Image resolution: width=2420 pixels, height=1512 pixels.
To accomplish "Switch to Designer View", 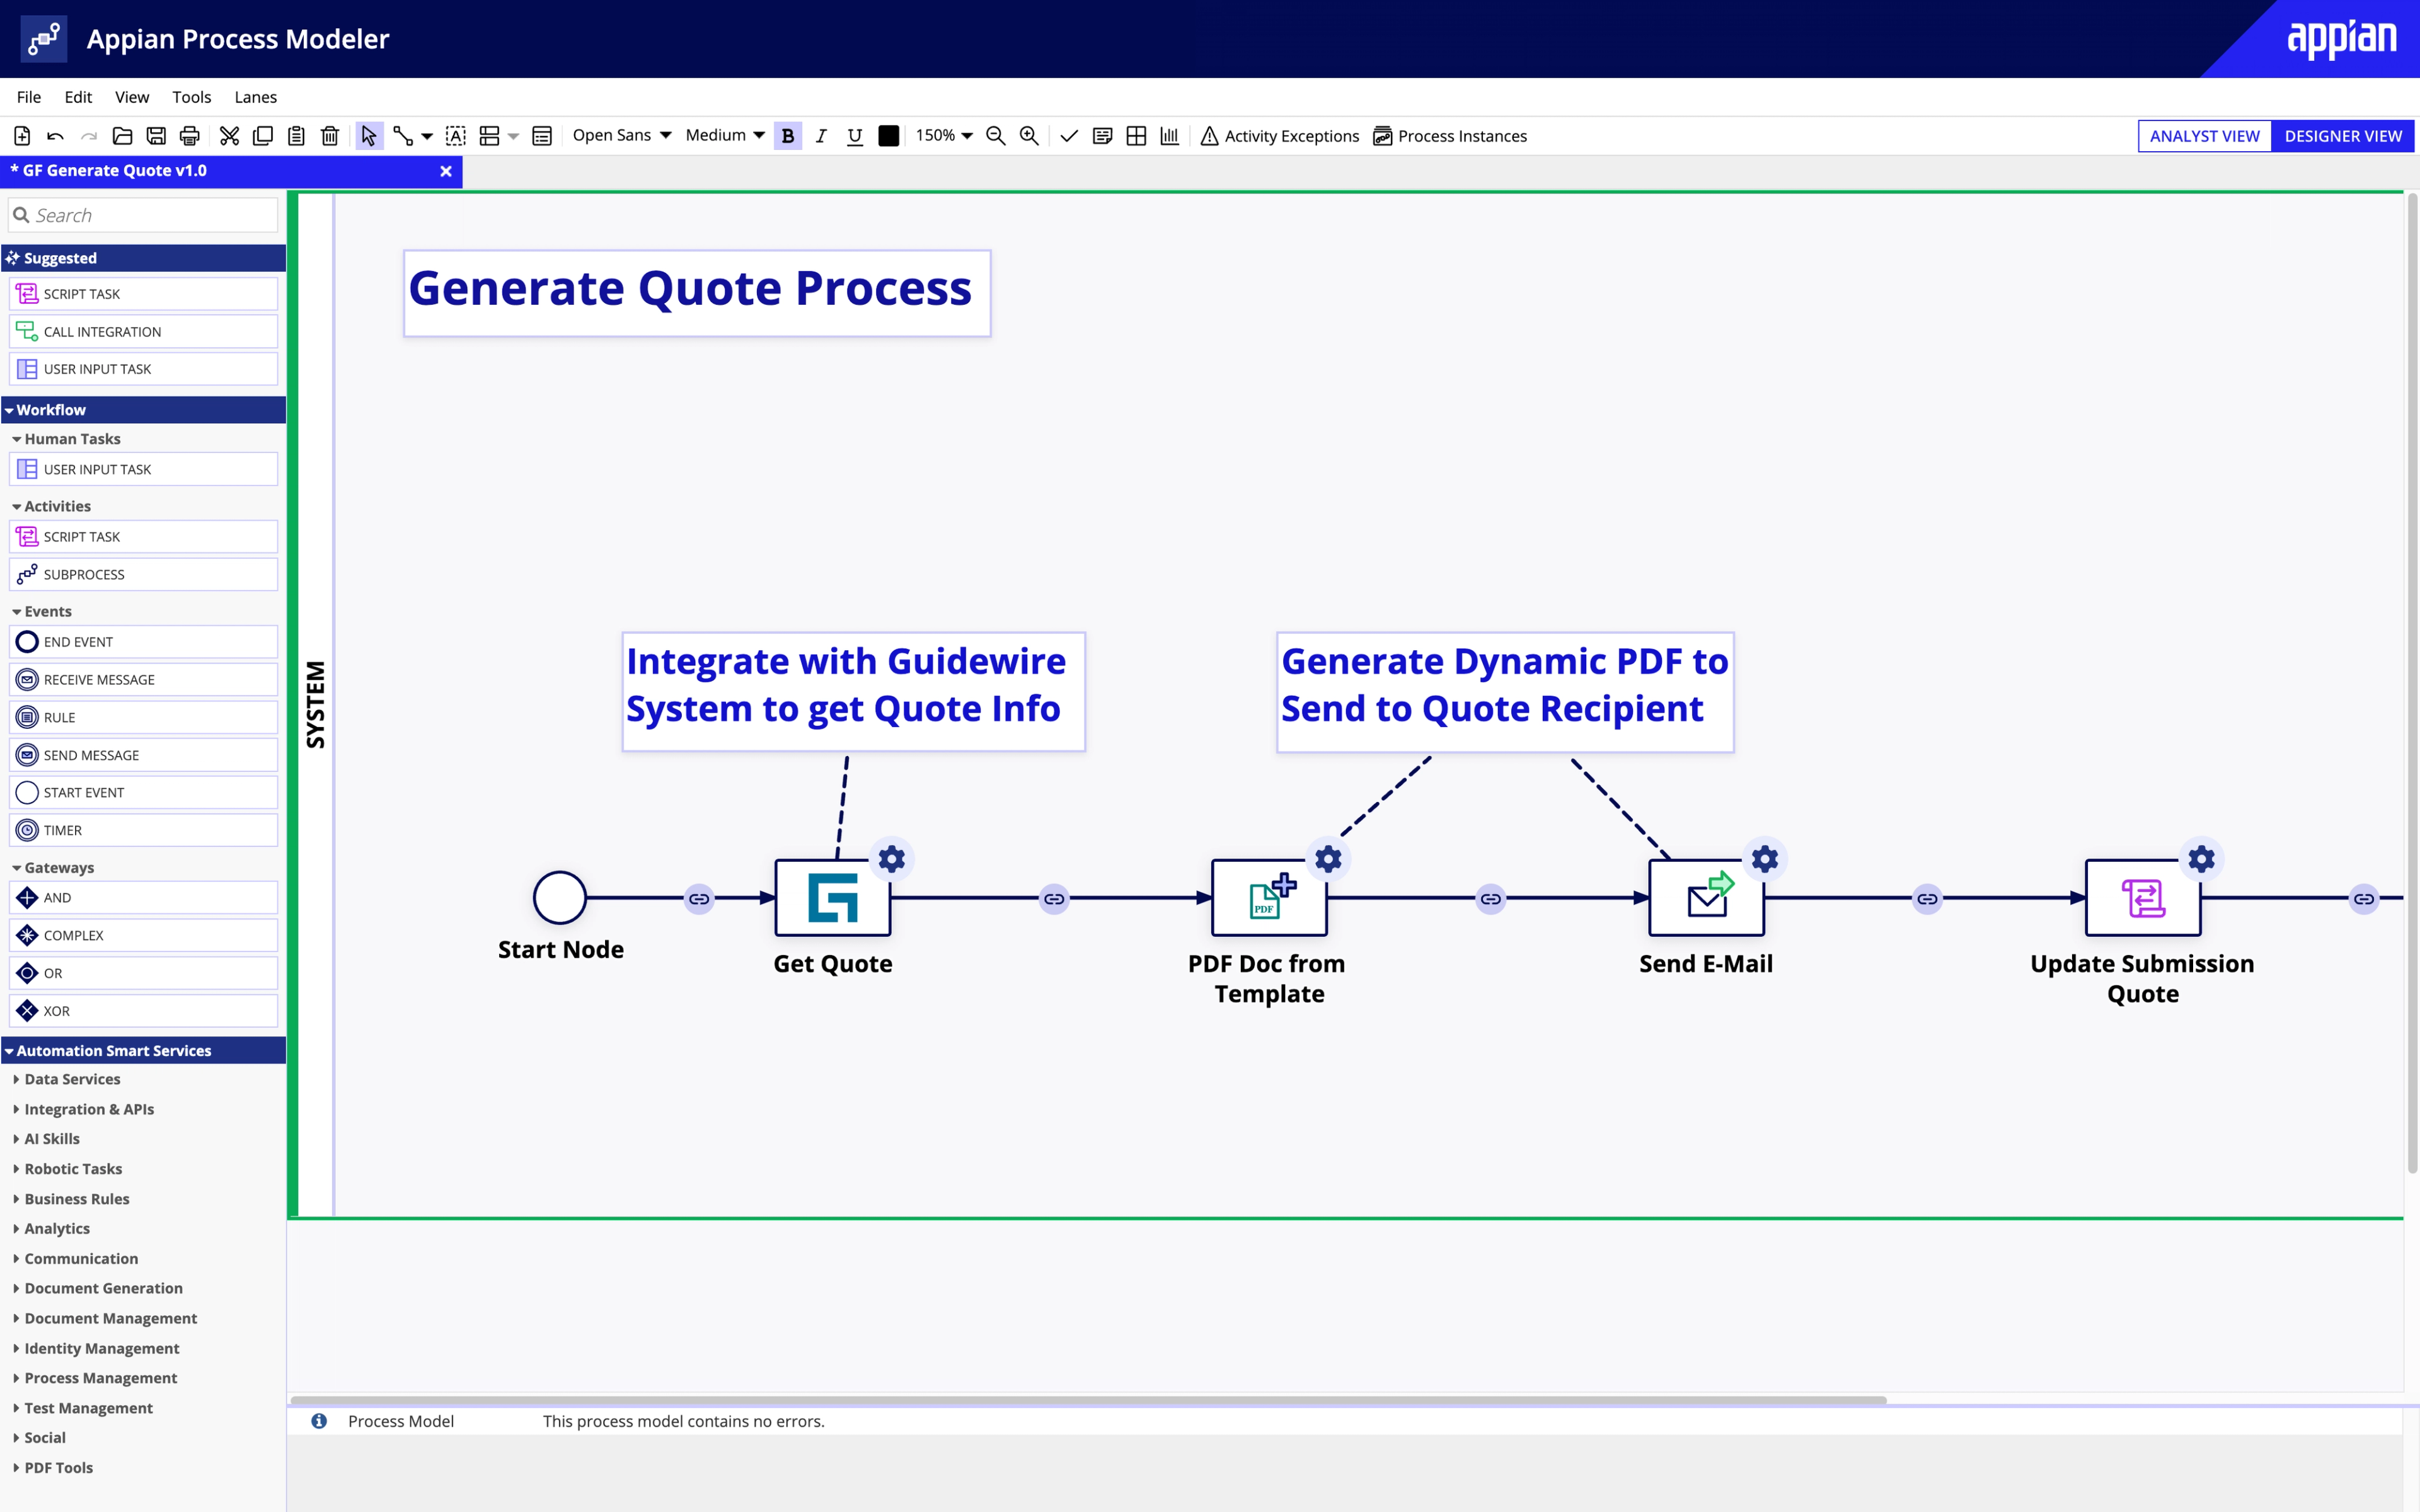I will pos(2342,136).
